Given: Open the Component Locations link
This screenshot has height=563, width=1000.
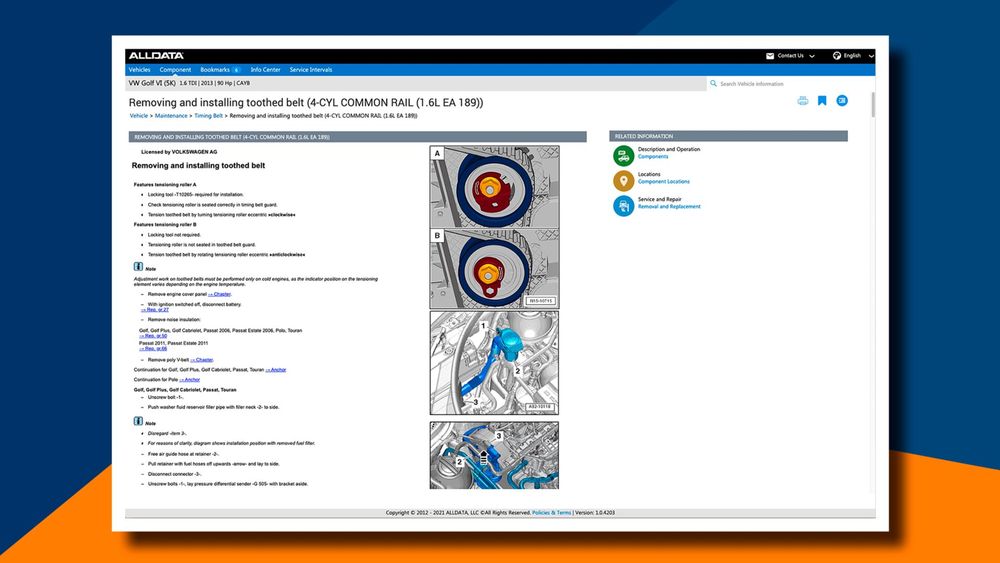Looking at the screenshot, I should [x=664, y=181].
